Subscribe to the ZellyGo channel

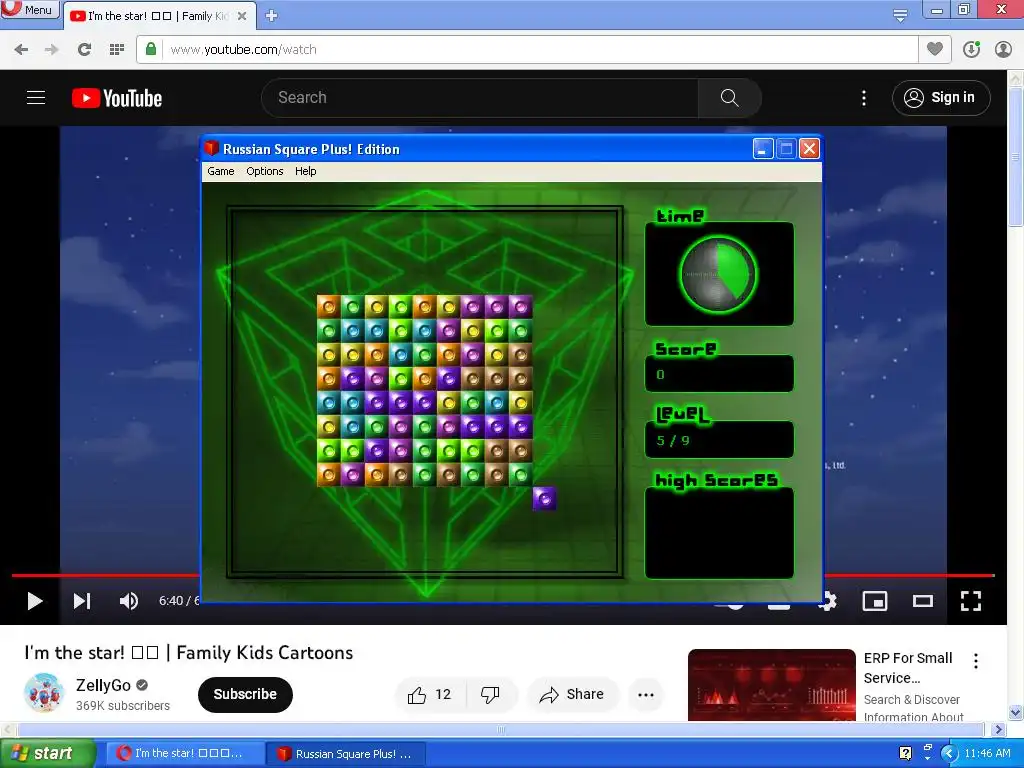[245, 694]
